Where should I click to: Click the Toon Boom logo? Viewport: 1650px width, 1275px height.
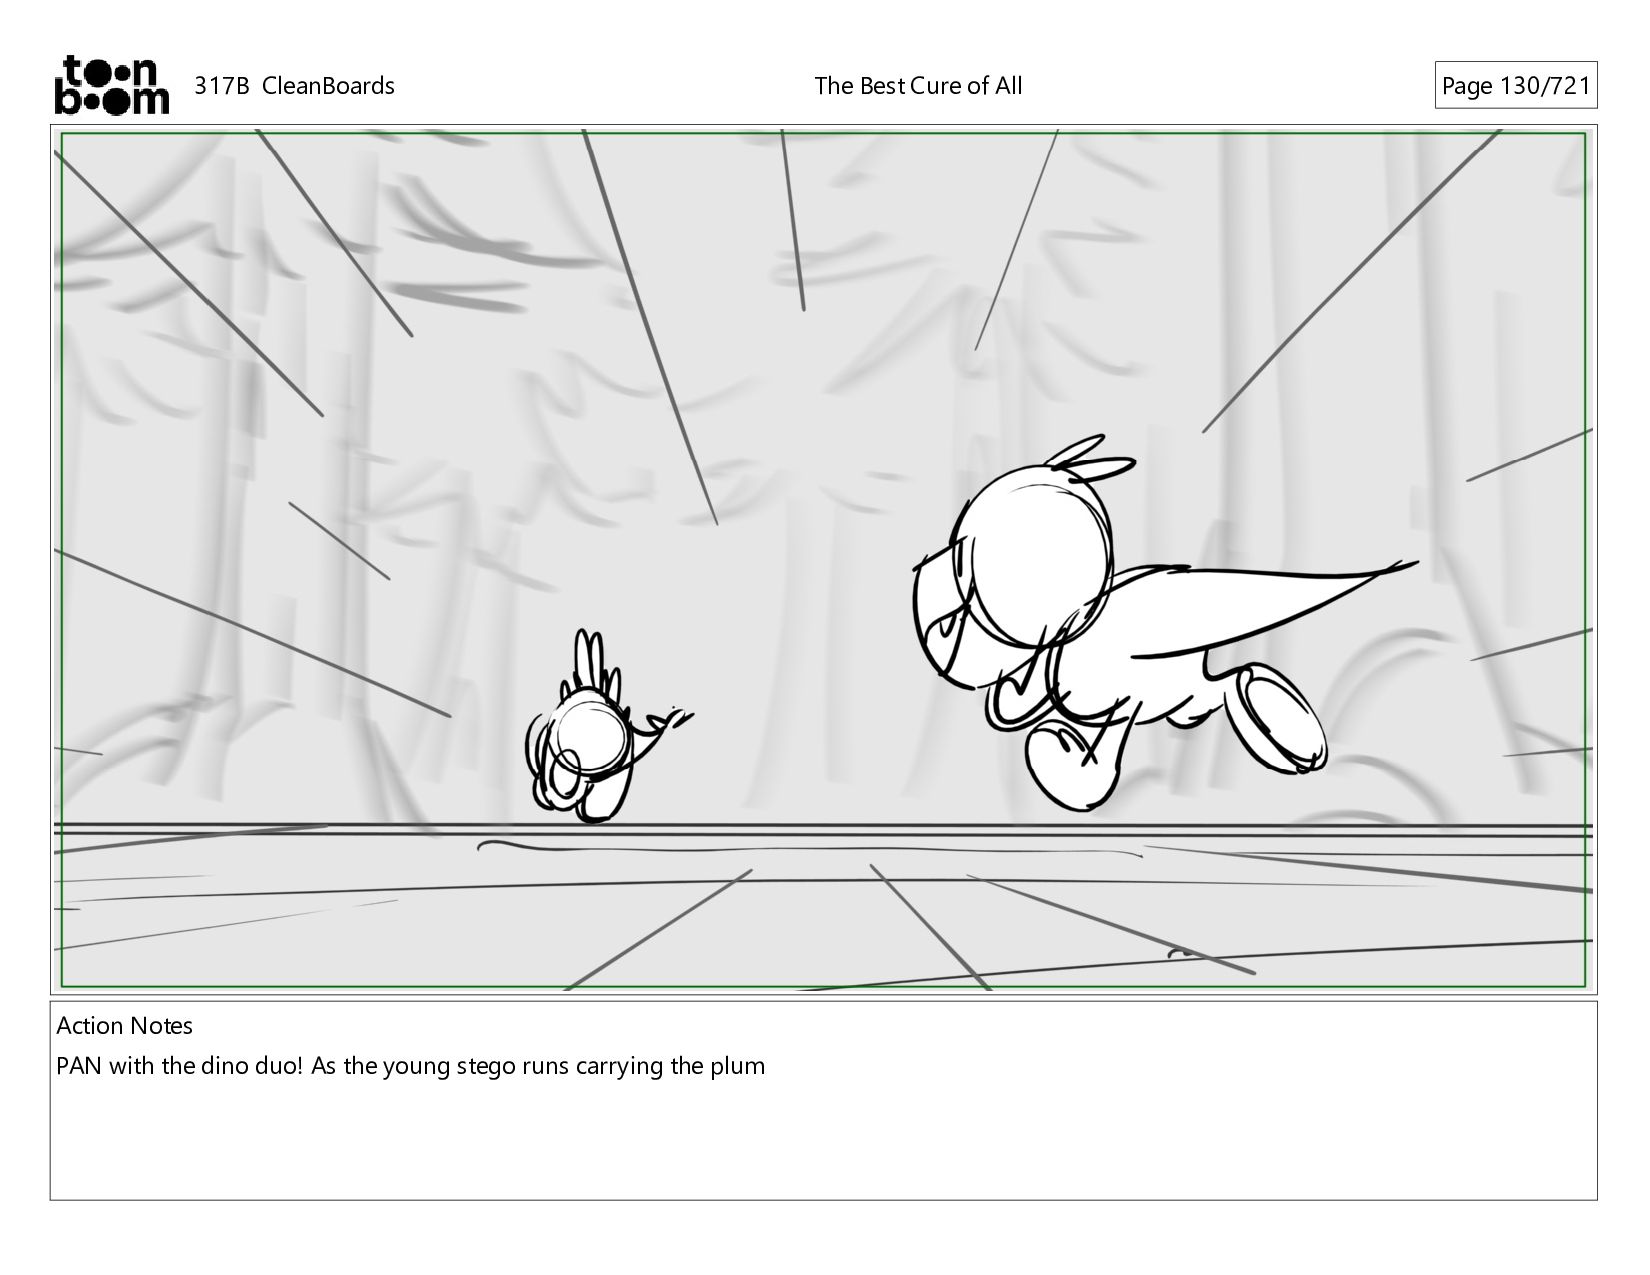(111, 85)
